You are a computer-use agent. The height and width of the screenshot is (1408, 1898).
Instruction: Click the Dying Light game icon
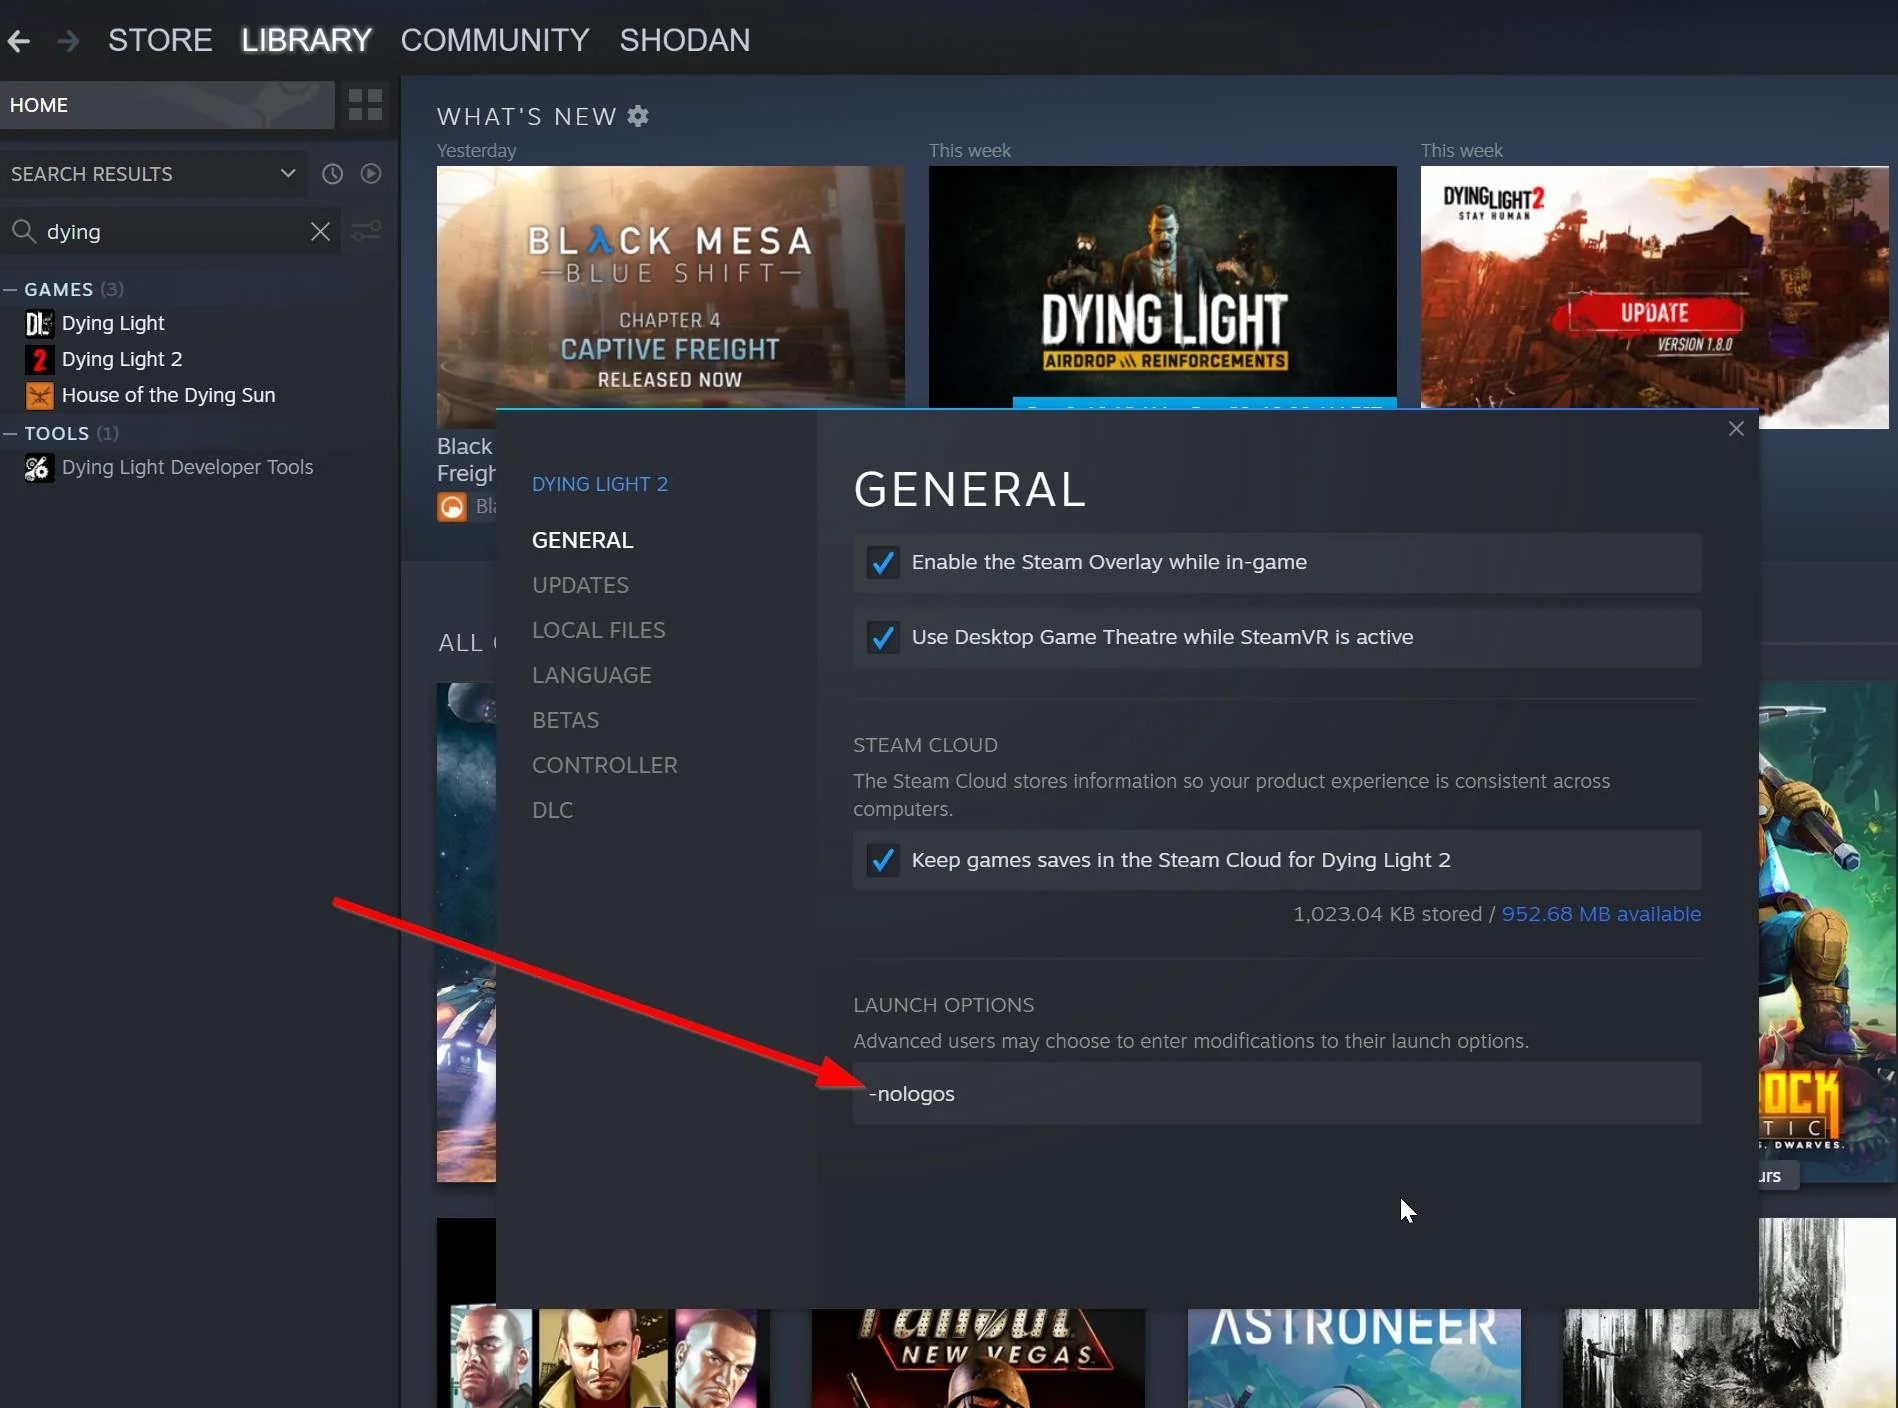[39, 323]
